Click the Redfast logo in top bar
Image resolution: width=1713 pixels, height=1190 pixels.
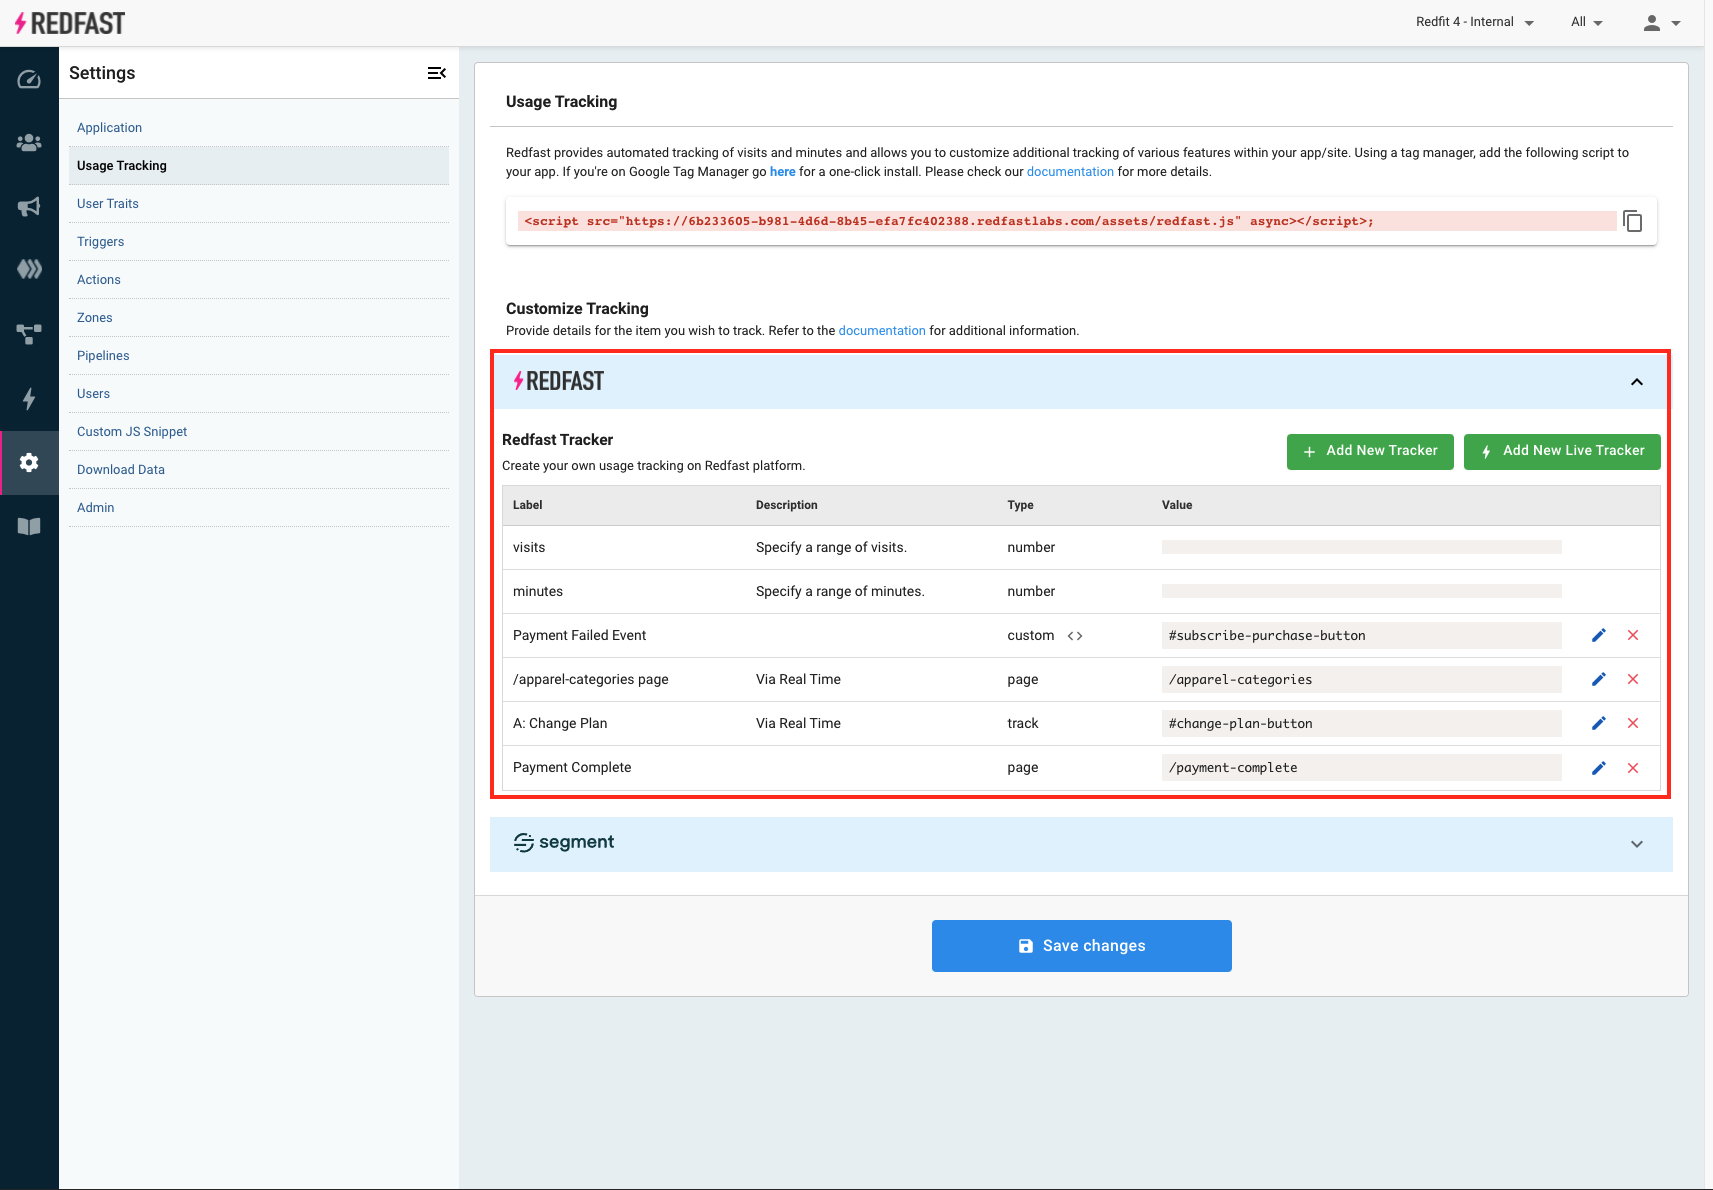click(x=70, y=23)
